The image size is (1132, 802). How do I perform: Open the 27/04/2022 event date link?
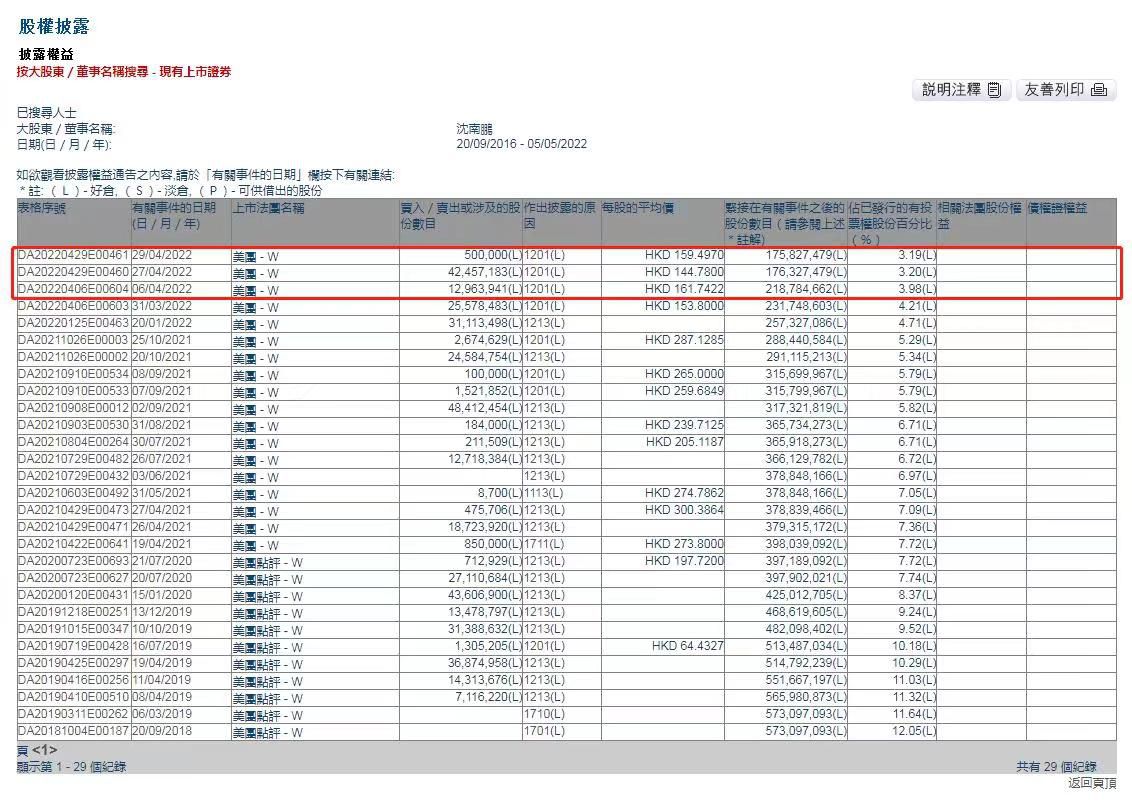[162, 272]
